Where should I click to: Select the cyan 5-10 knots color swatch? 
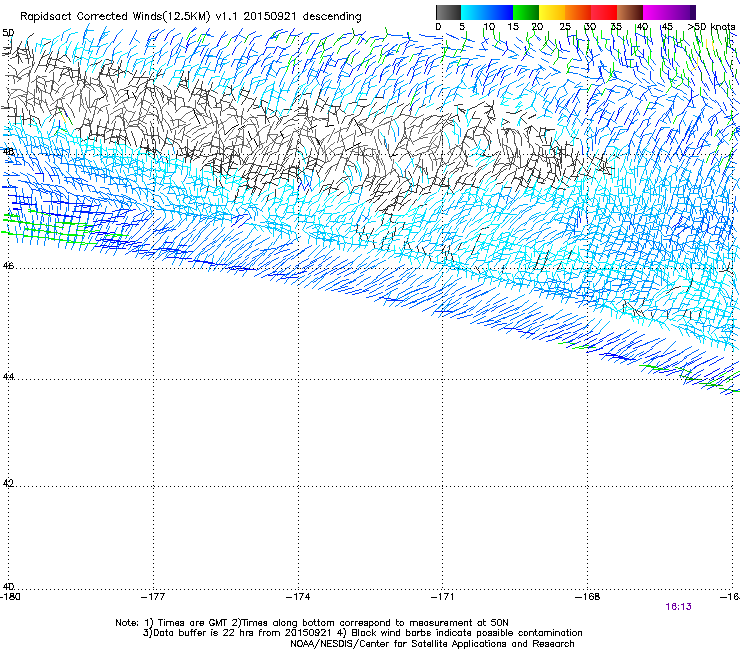click(x=474, y=12)
